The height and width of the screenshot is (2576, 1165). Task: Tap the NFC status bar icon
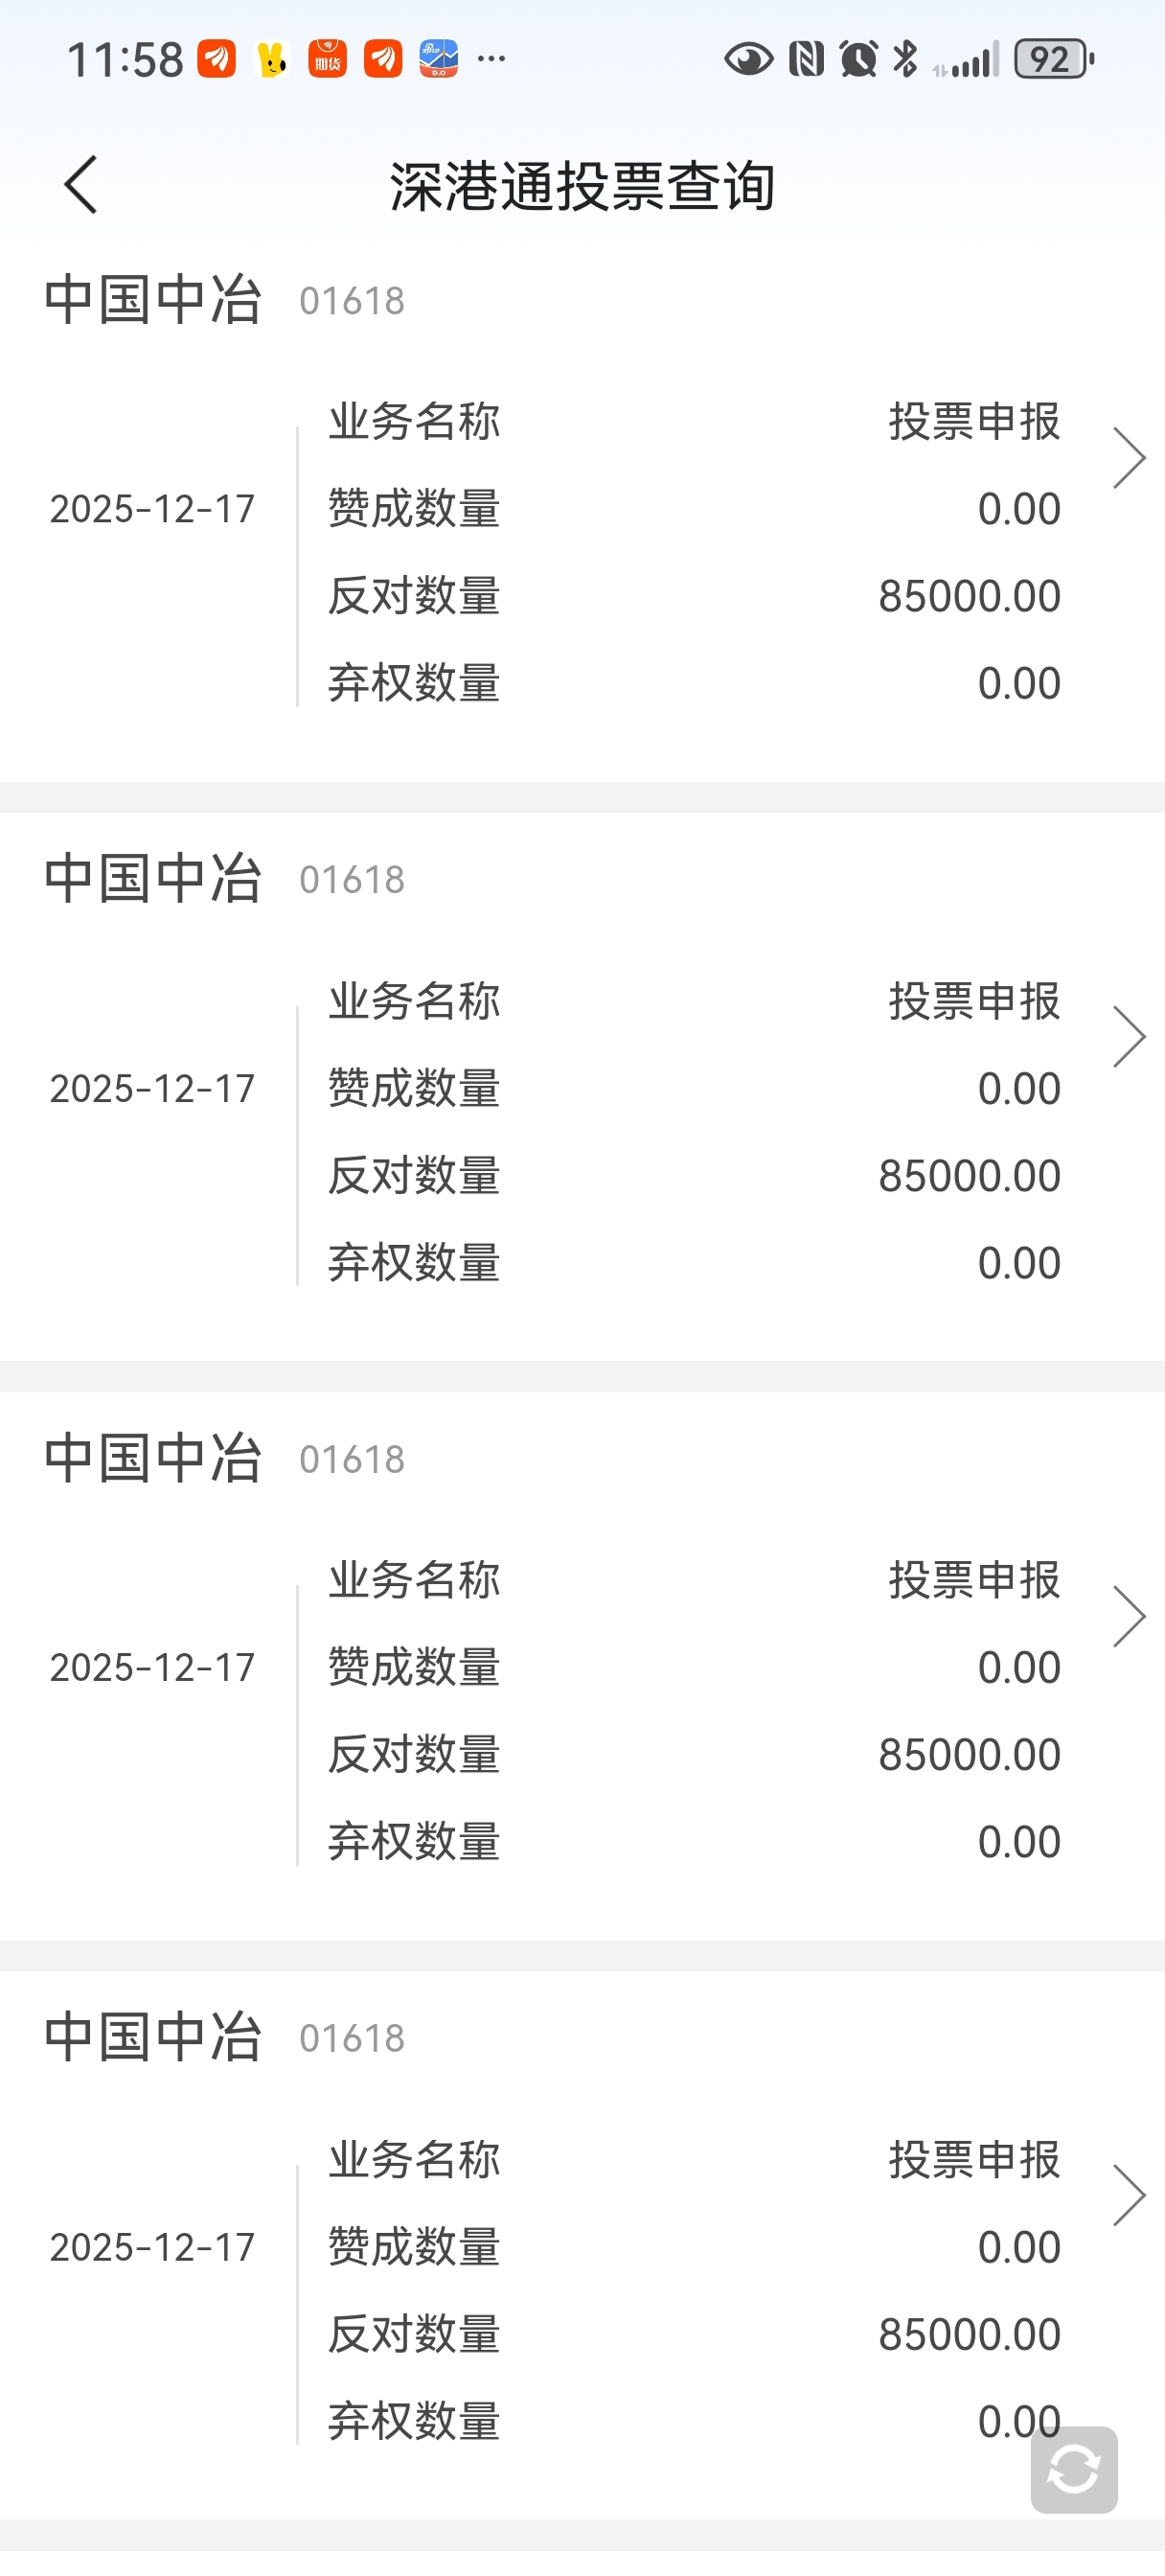coord(806,60)
